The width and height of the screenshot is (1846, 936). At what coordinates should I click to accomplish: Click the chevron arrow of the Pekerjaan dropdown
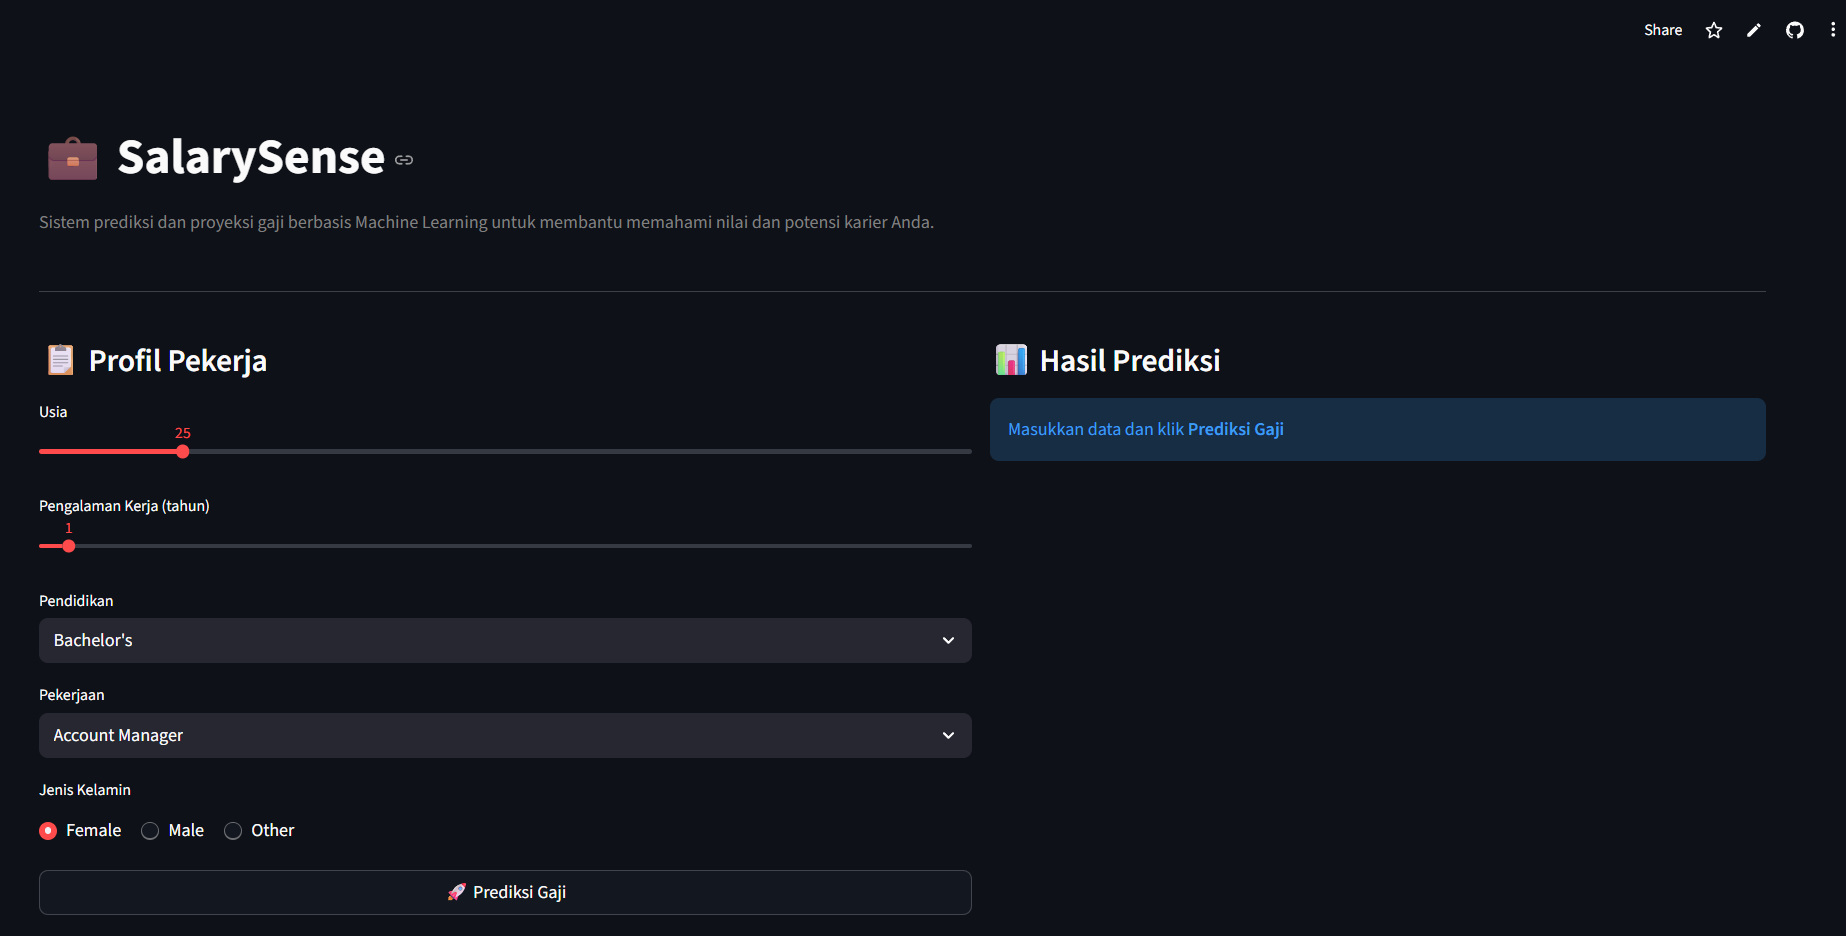click(x=948, y=735)
